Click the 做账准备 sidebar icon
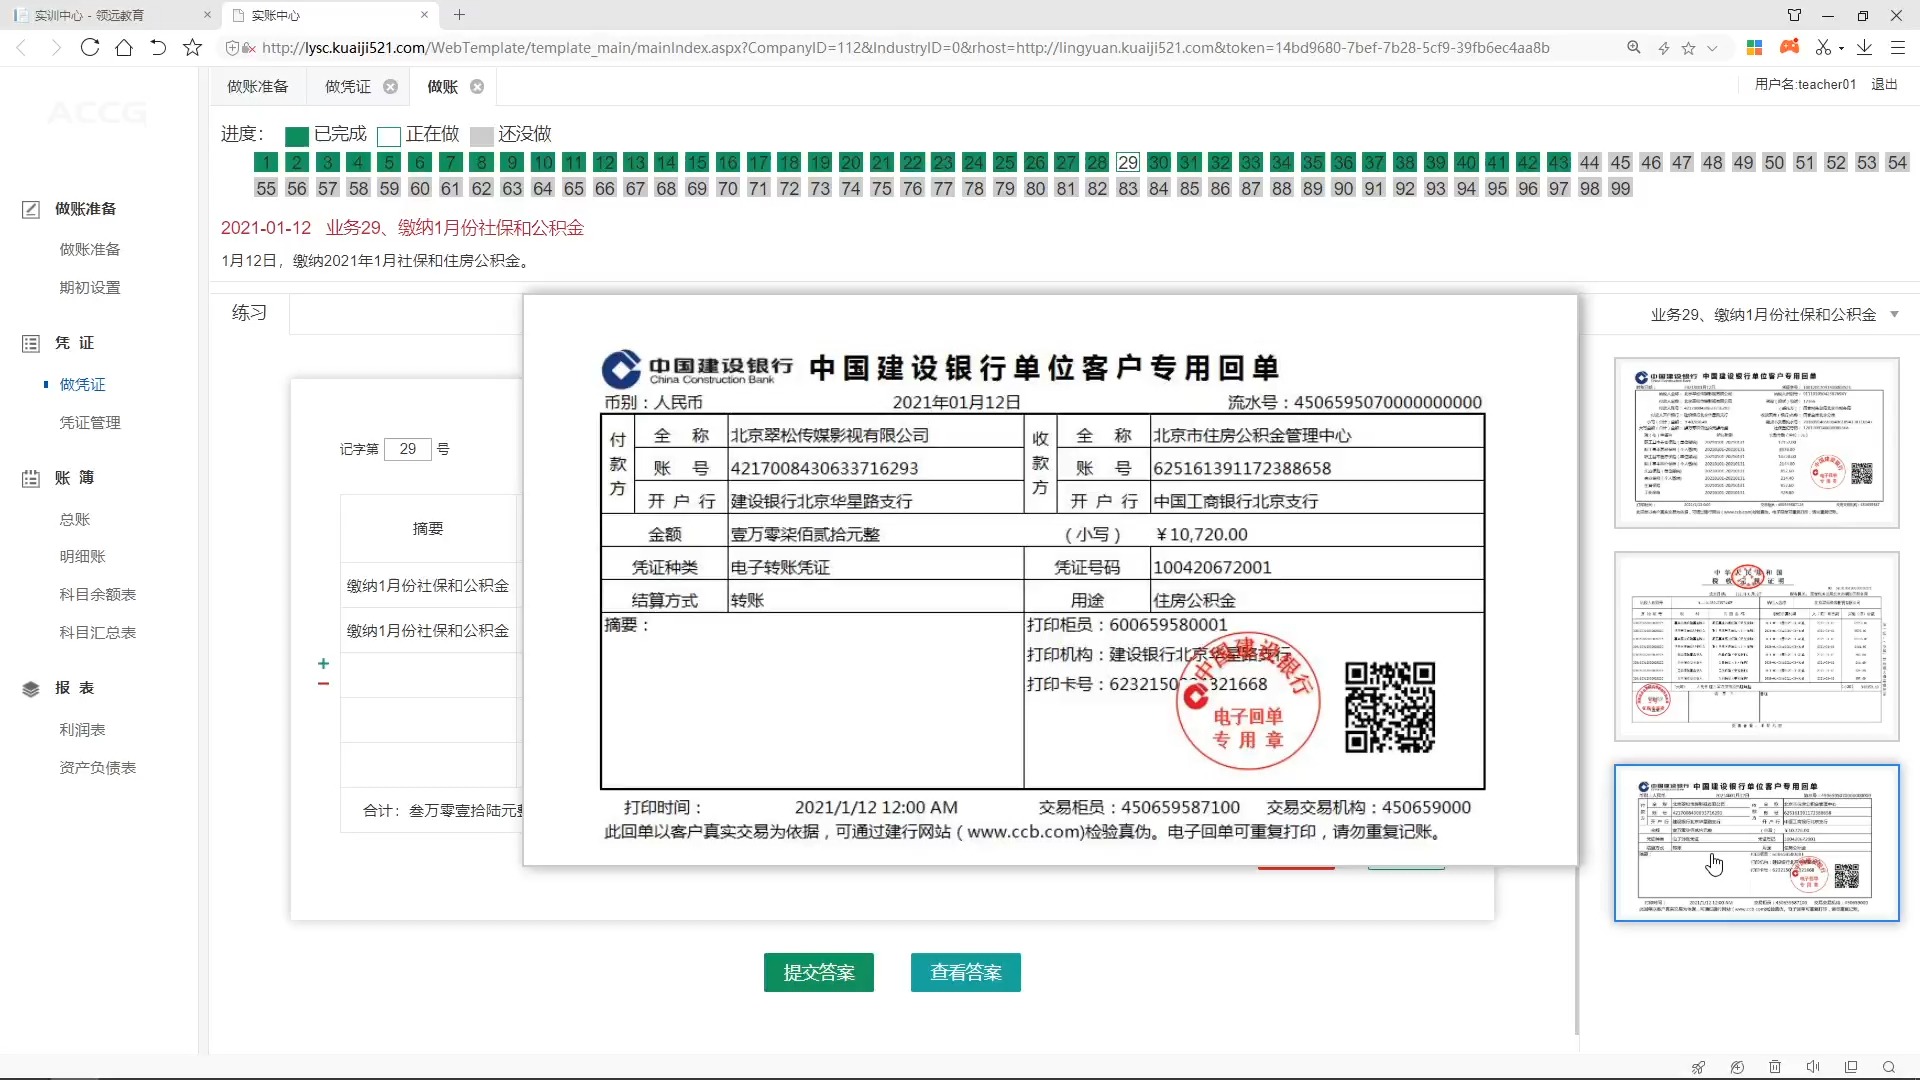1920x1080 pixels. pos(30,210)
